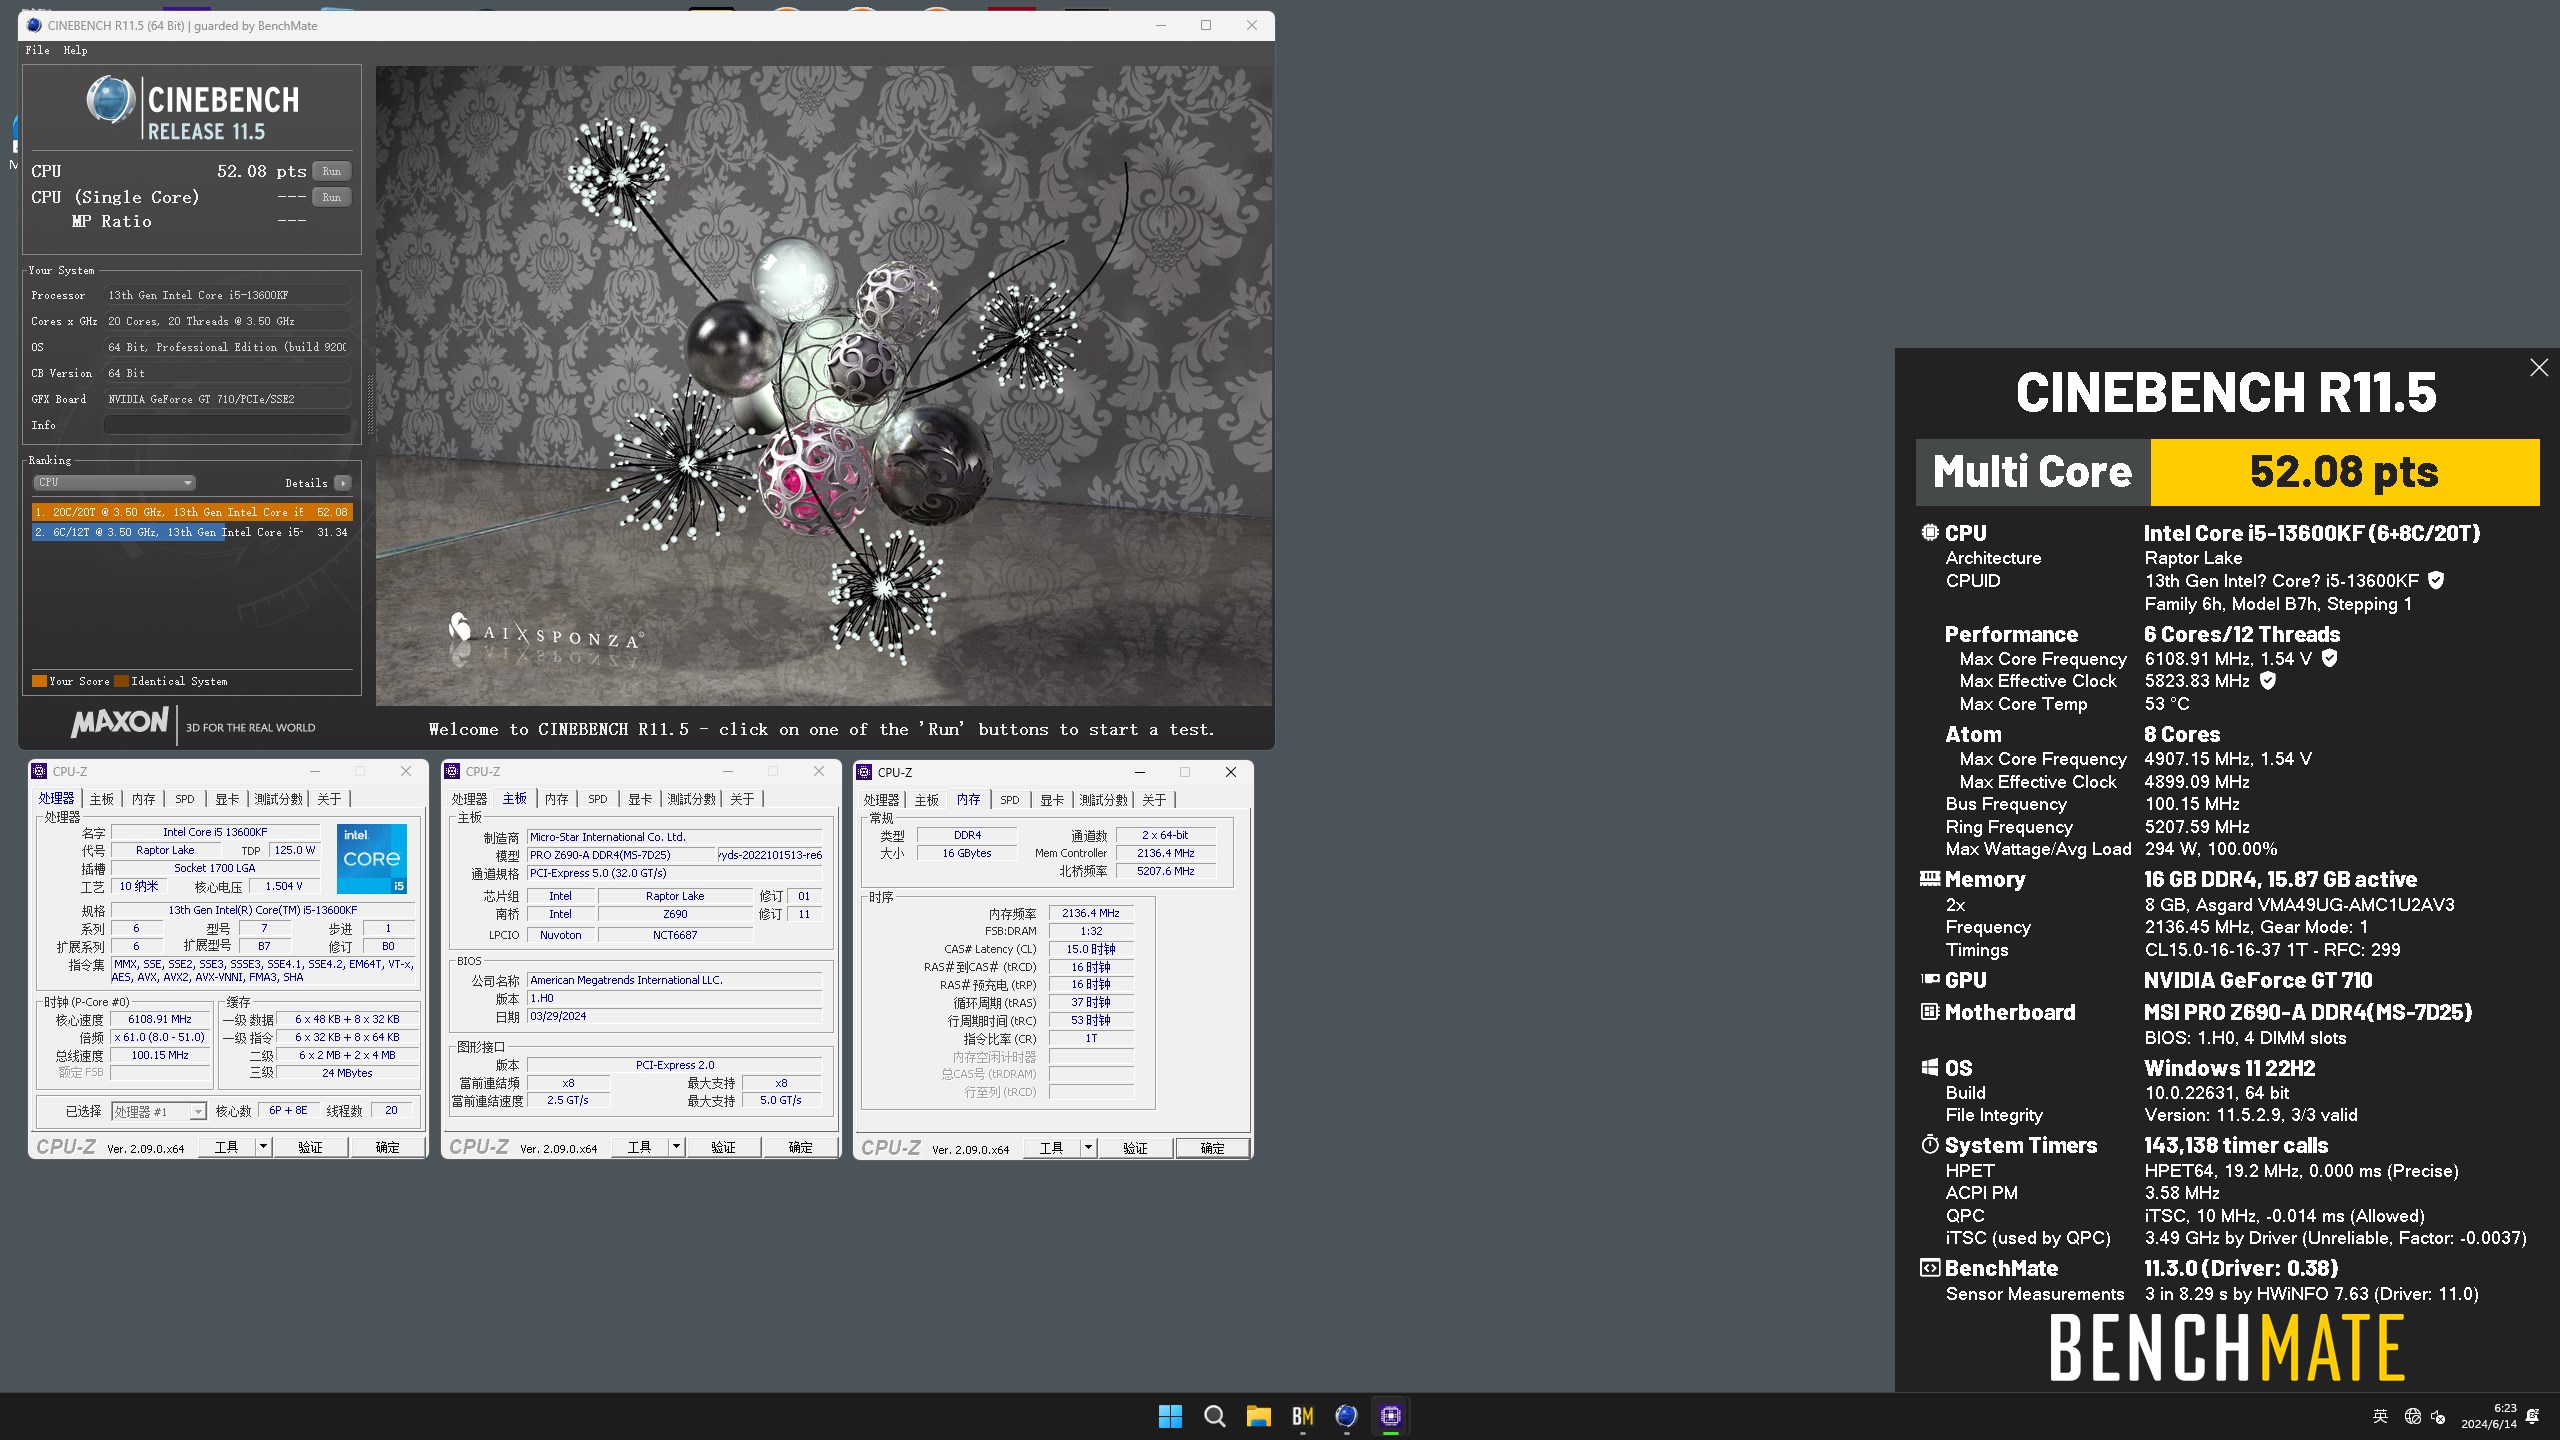Expand 工具 dropdown arrow in second CPU-Z
This screenshot has width=2560, height=1440.
[677, 1147]
